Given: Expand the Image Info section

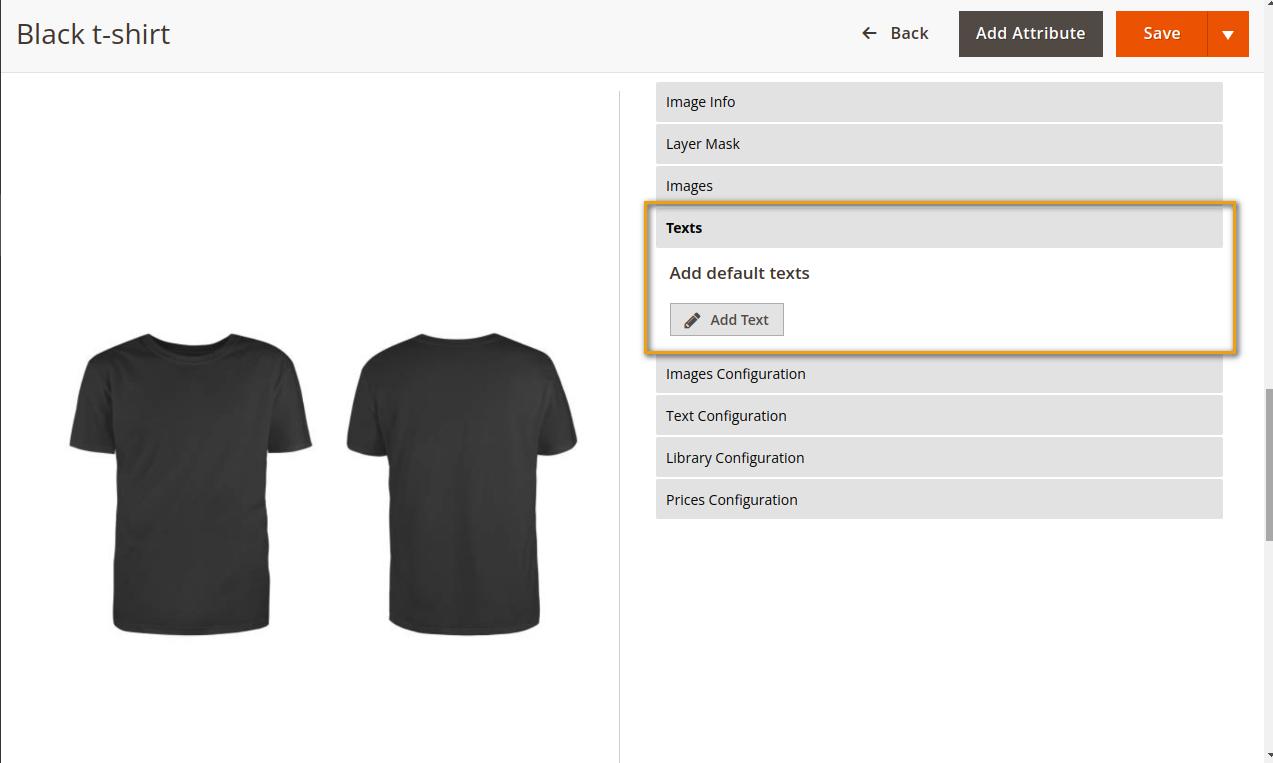Looking at the screenshot, I should point(939,102).
